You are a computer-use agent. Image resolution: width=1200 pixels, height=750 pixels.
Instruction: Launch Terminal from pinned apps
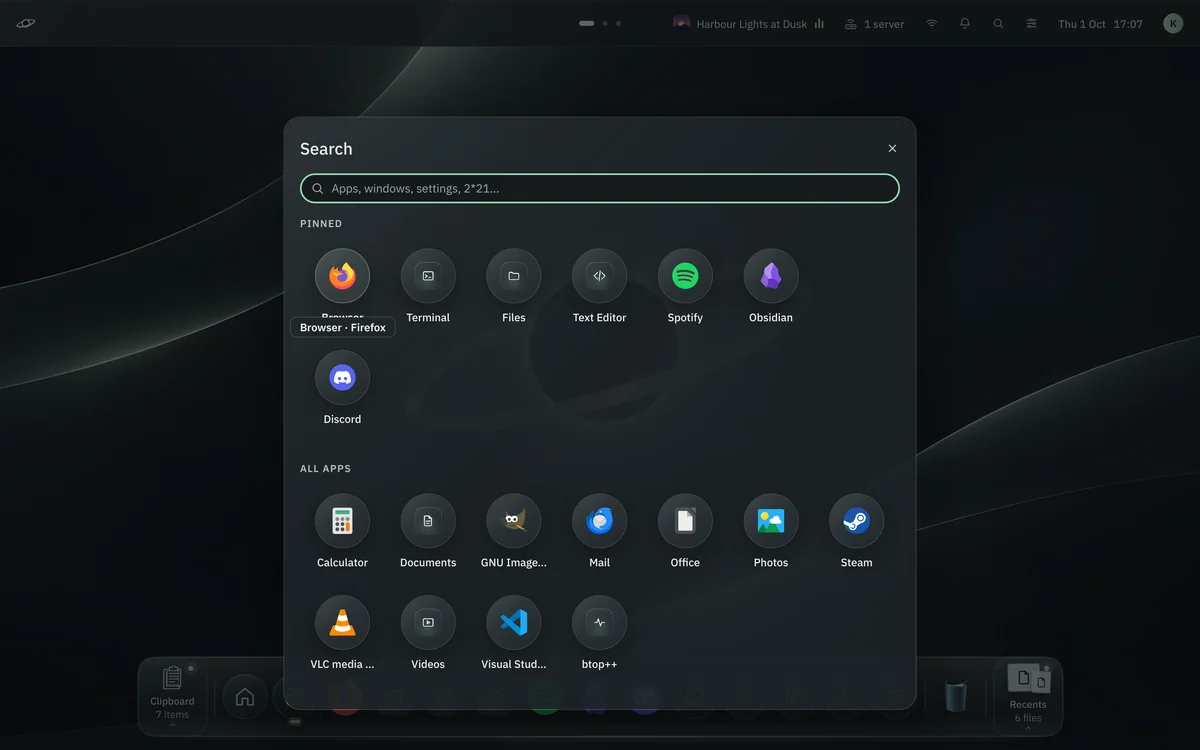tap(428, 276)
